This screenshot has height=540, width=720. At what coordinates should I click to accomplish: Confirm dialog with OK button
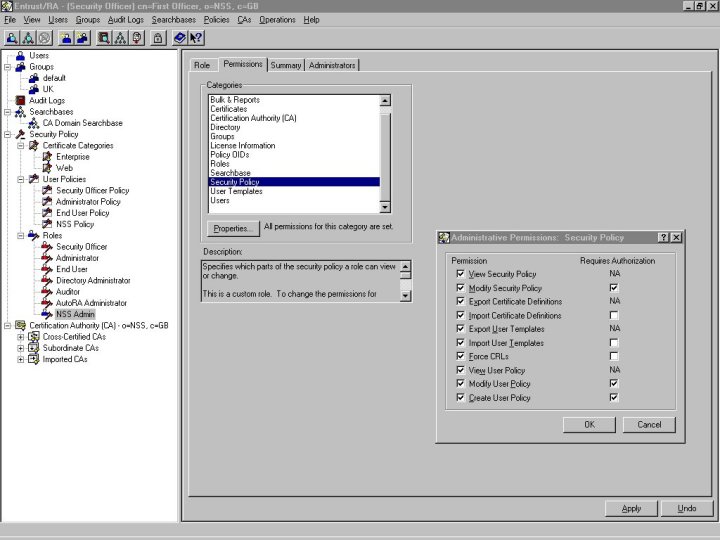click(x=589, y=425)
